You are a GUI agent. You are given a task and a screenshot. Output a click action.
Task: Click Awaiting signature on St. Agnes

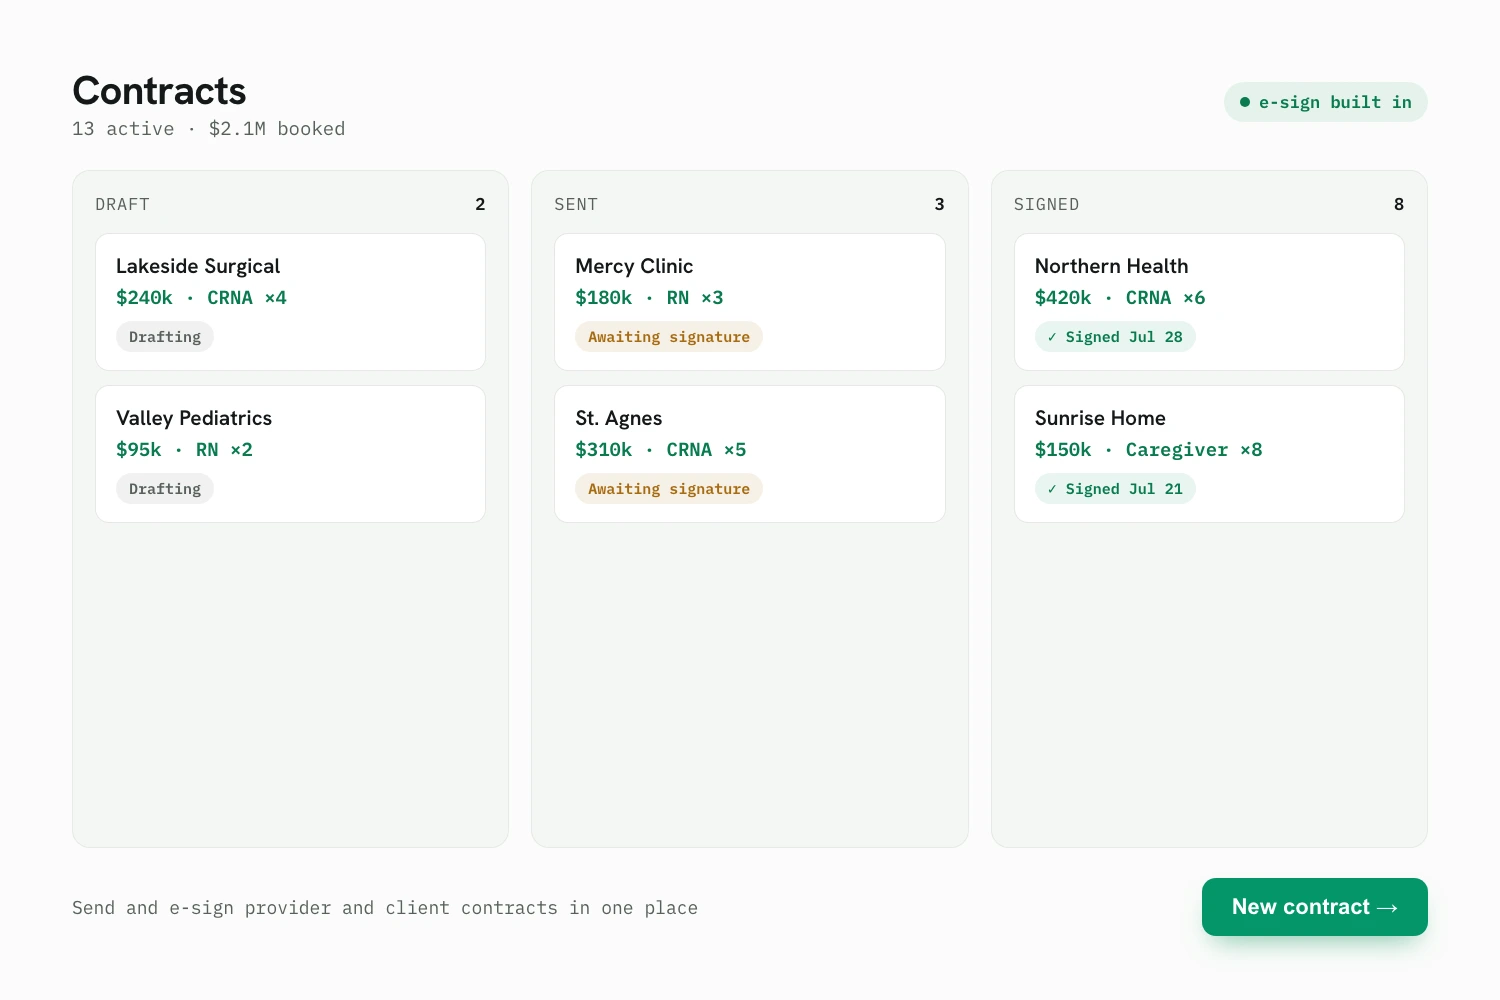pyautogui.click(x=669, y=489)
